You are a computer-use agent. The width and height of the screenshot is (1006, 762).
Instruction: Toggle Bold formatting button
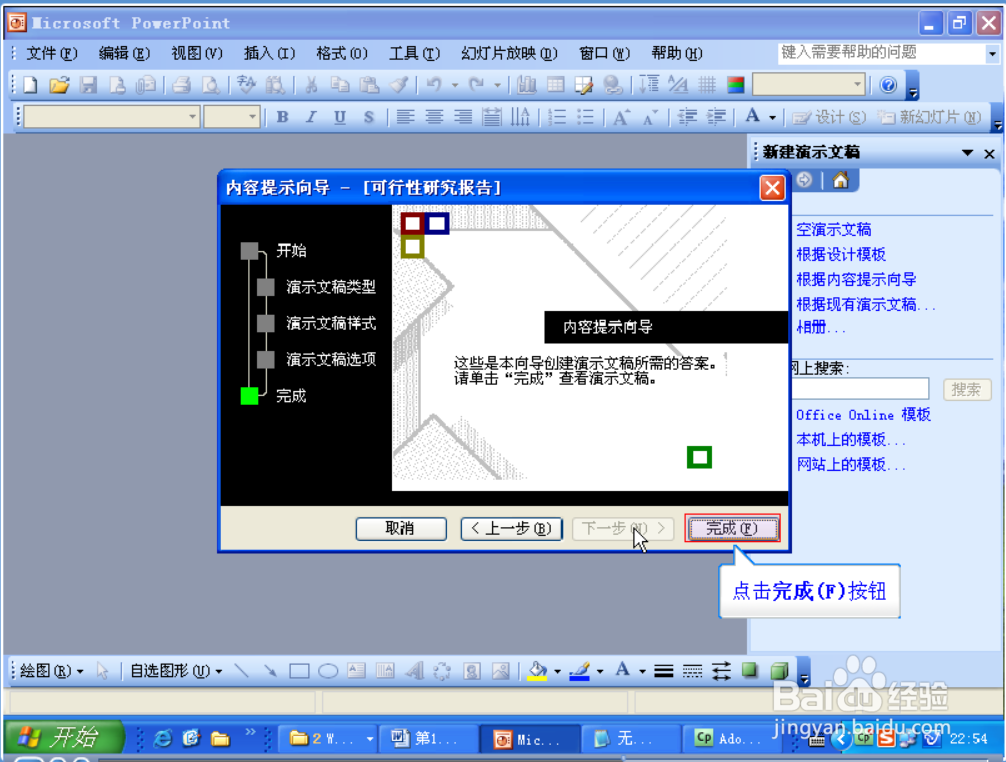coord(282,117)
